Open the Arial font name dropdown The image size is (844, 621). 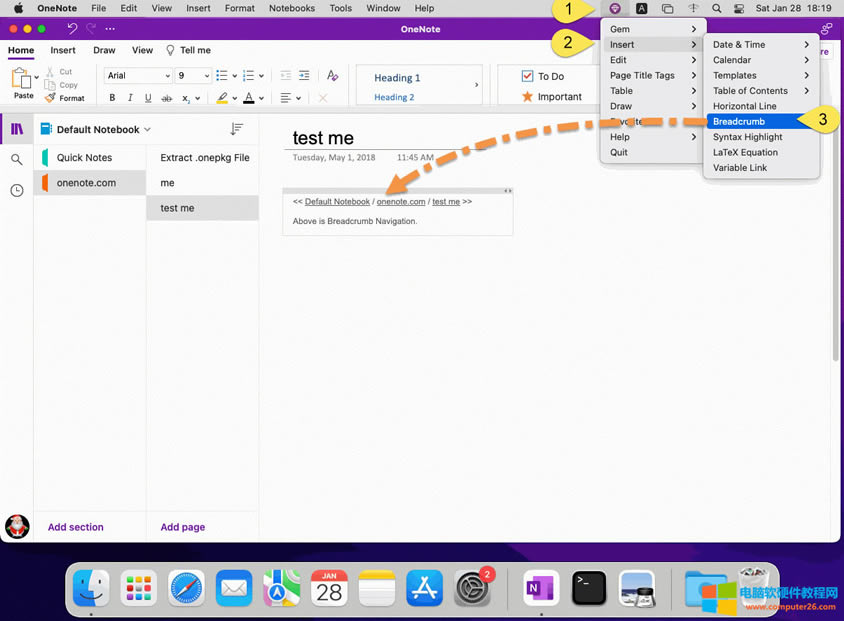(138, 76)
